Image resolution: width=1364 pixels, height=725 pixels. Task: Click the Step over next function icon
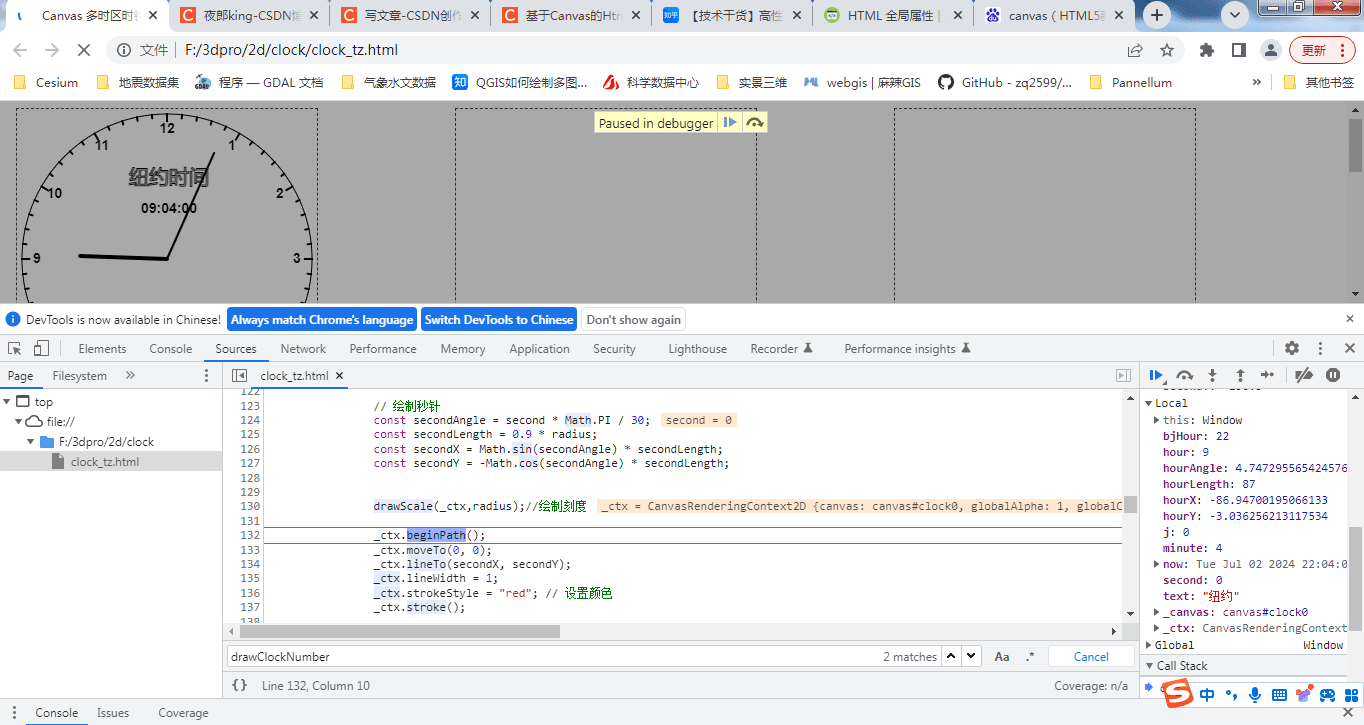1184,375
